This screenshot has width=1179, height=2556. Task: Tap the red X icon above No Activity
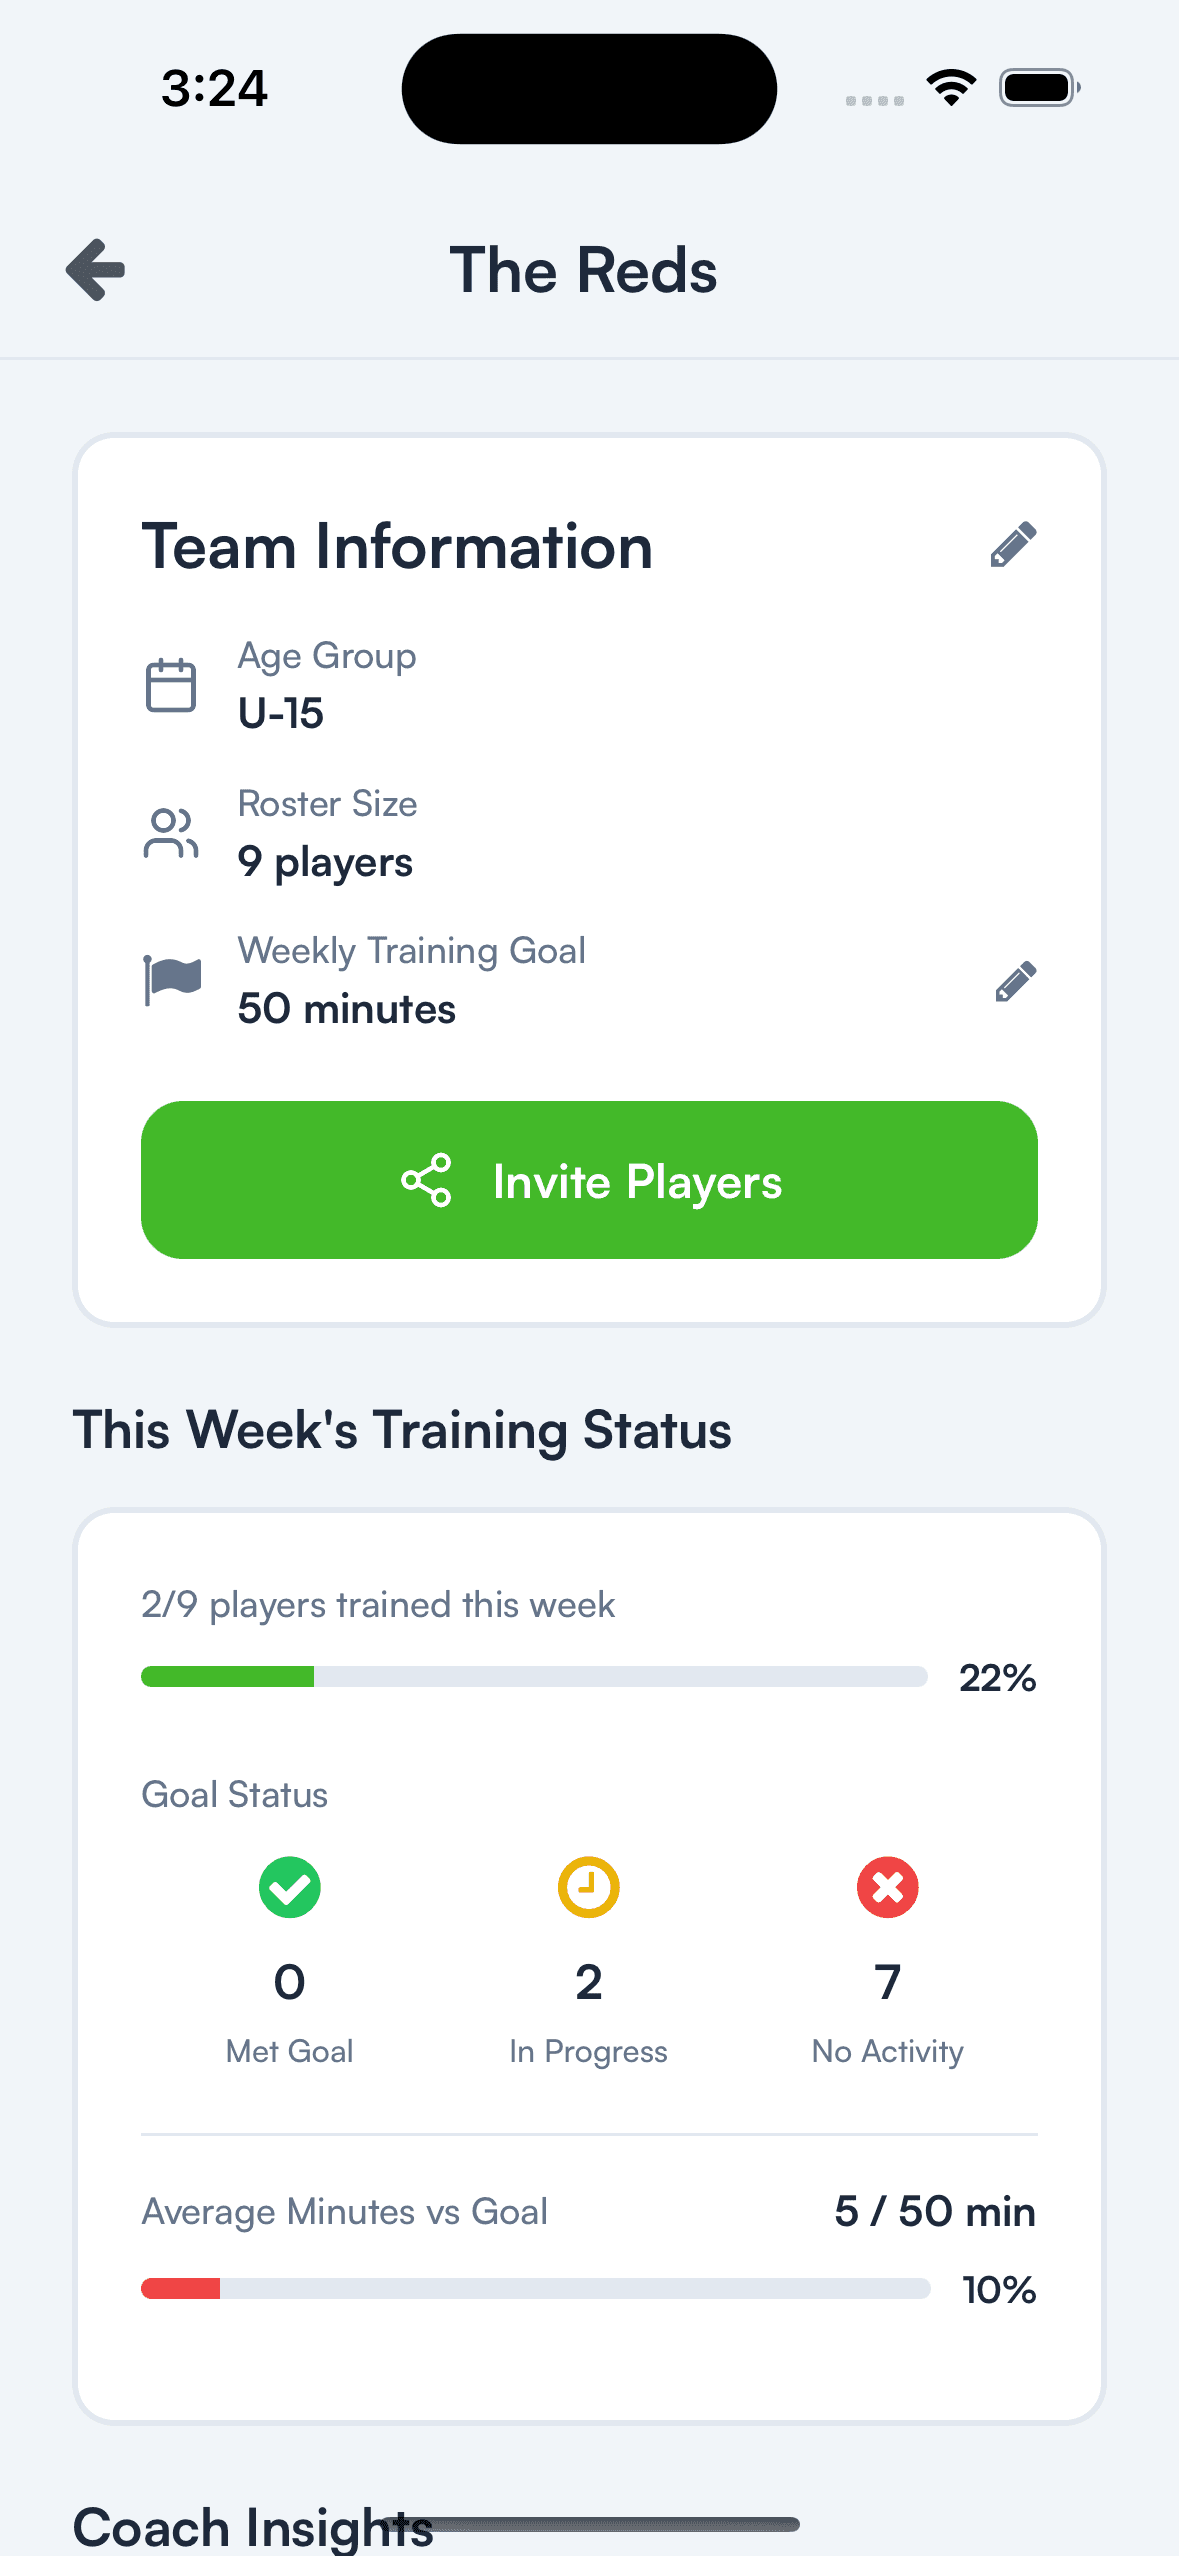pyautogui.click(x=887, y=1886)
